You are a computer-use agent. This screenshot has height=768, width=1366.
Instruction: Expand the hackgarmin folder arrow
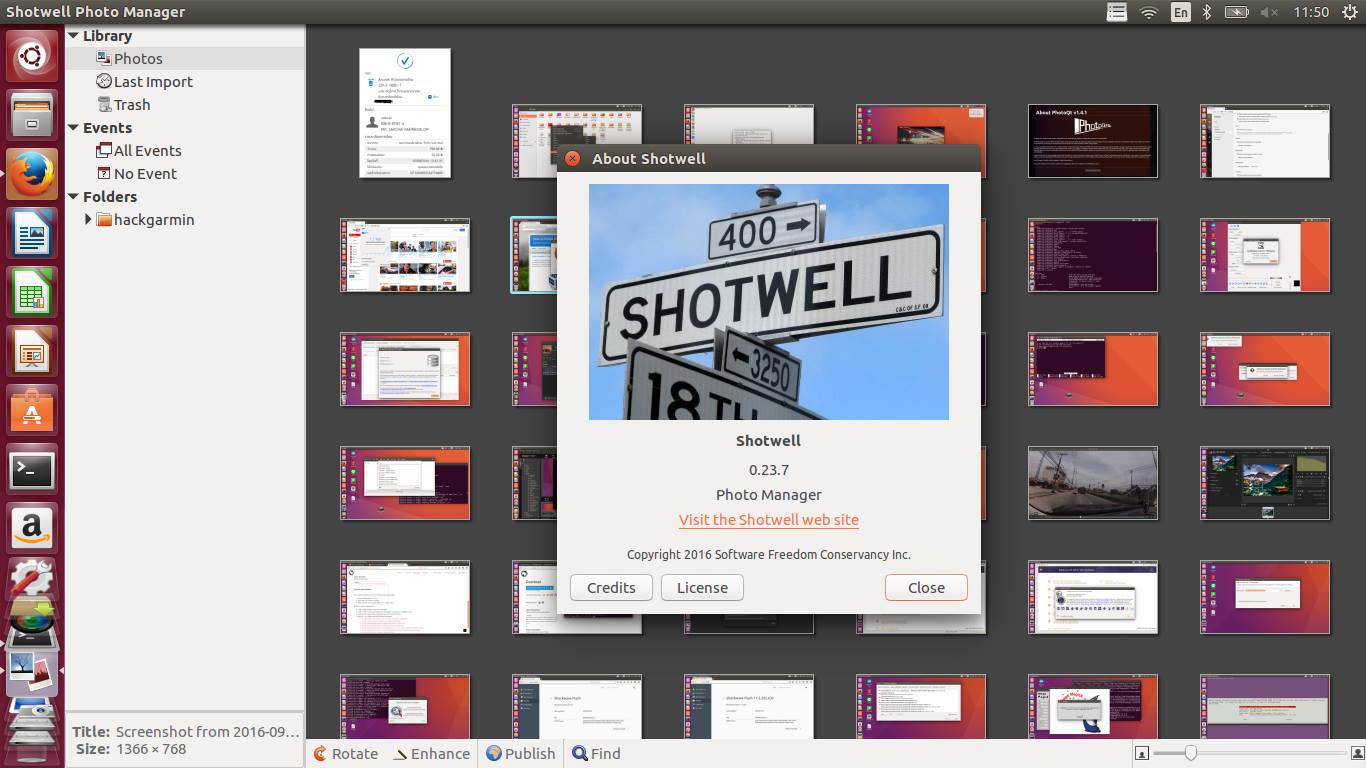[x=88, y=220]
